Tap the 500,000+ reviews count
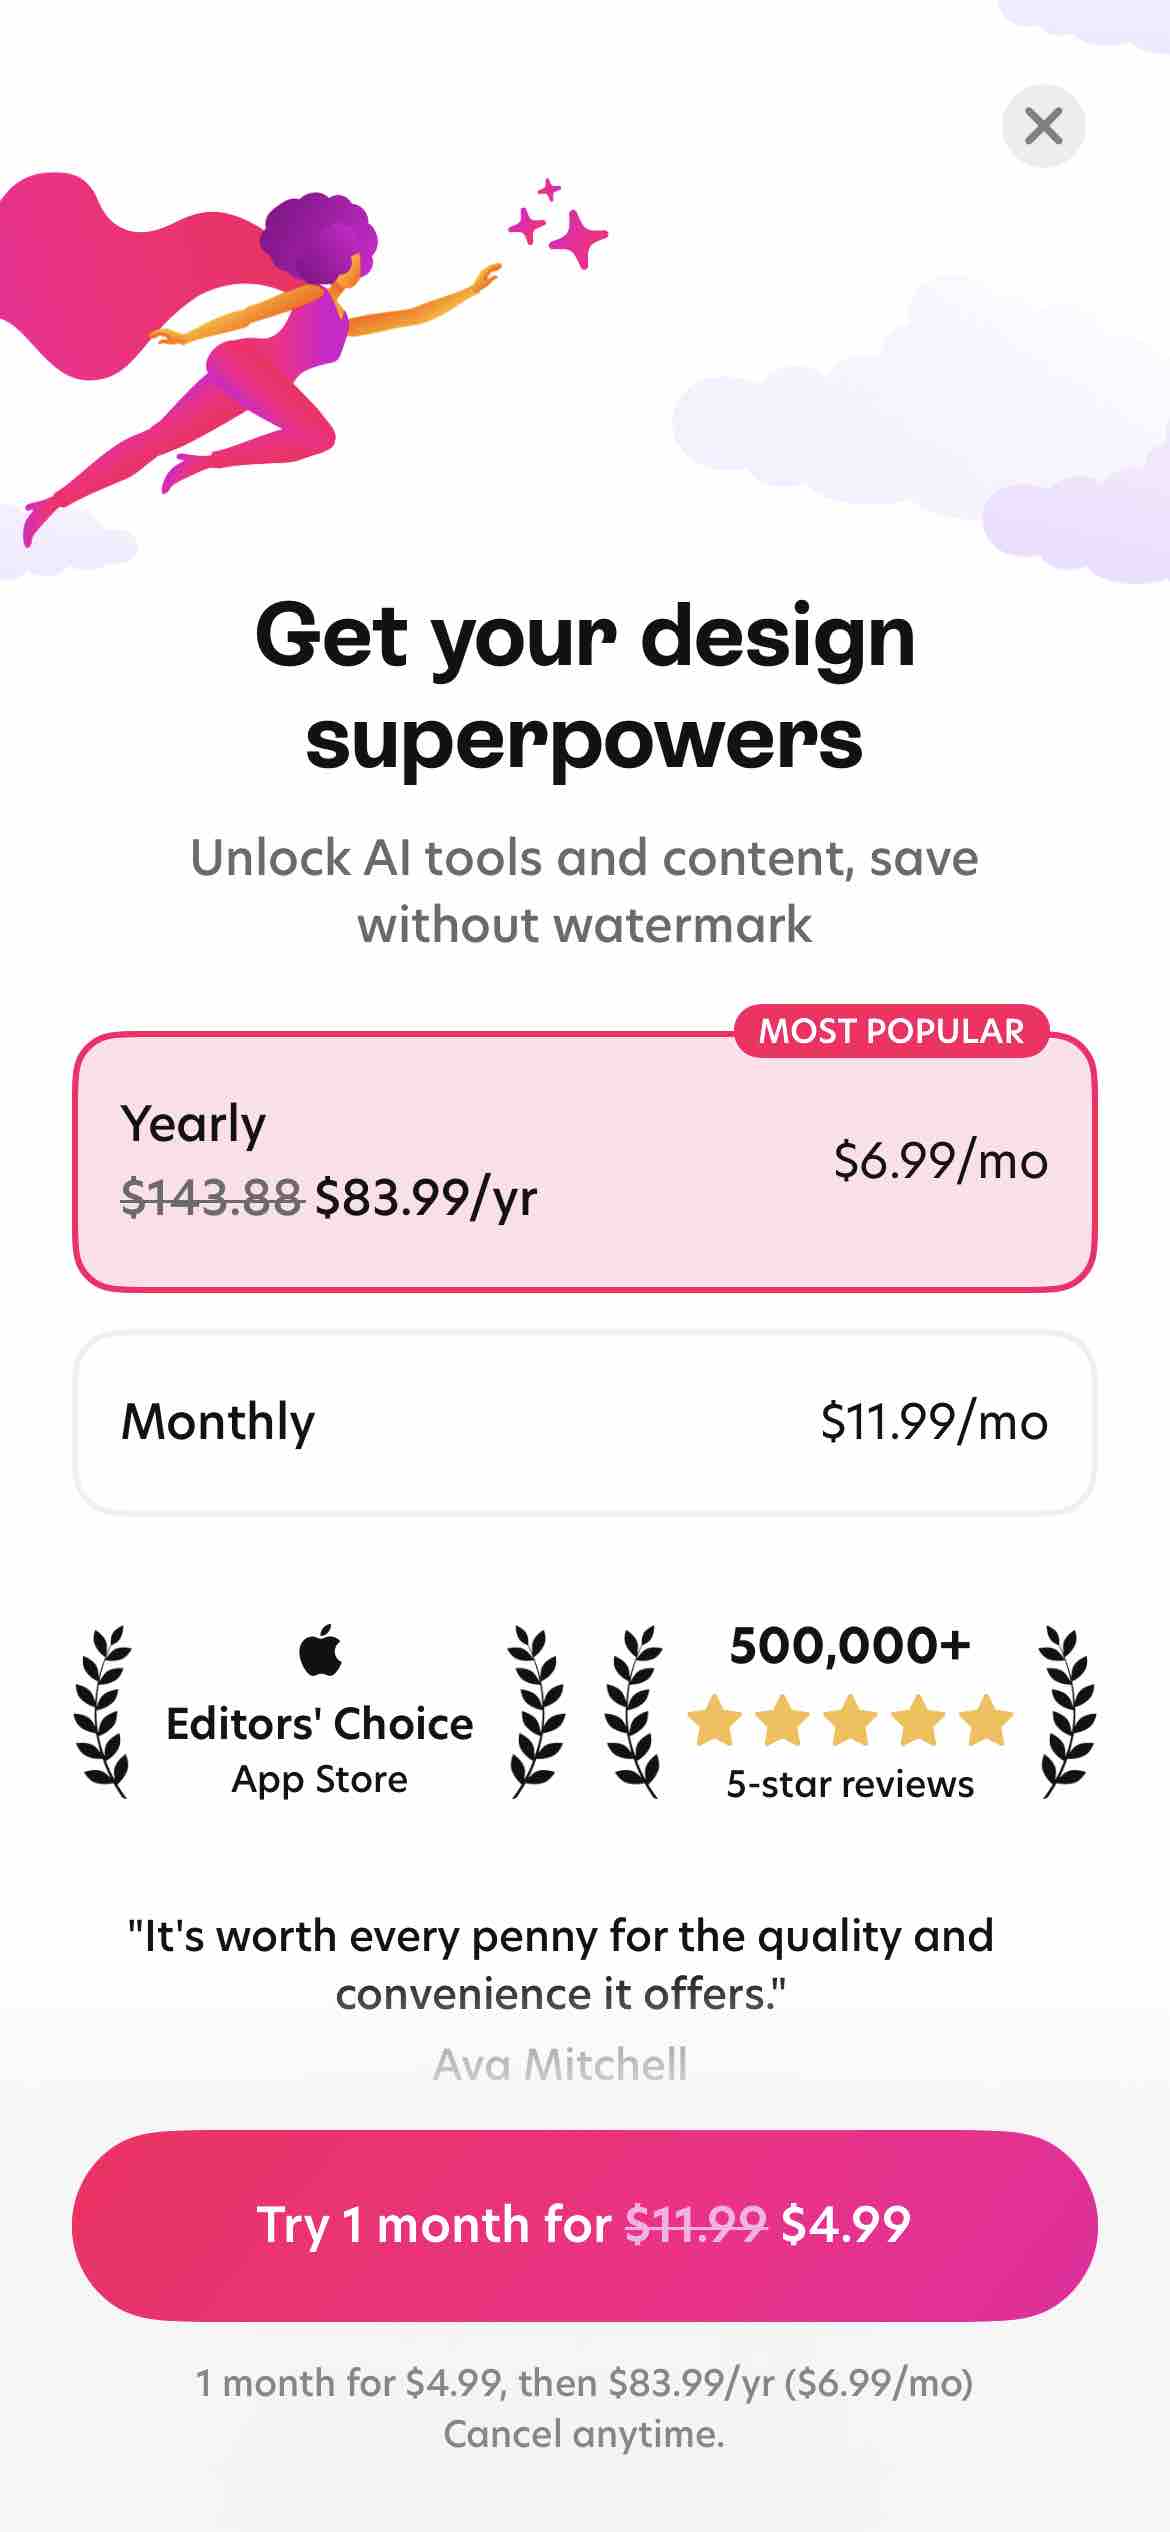This screenshot has height=2532, width=1170. pyautogui.click(x=850, y=1646)
